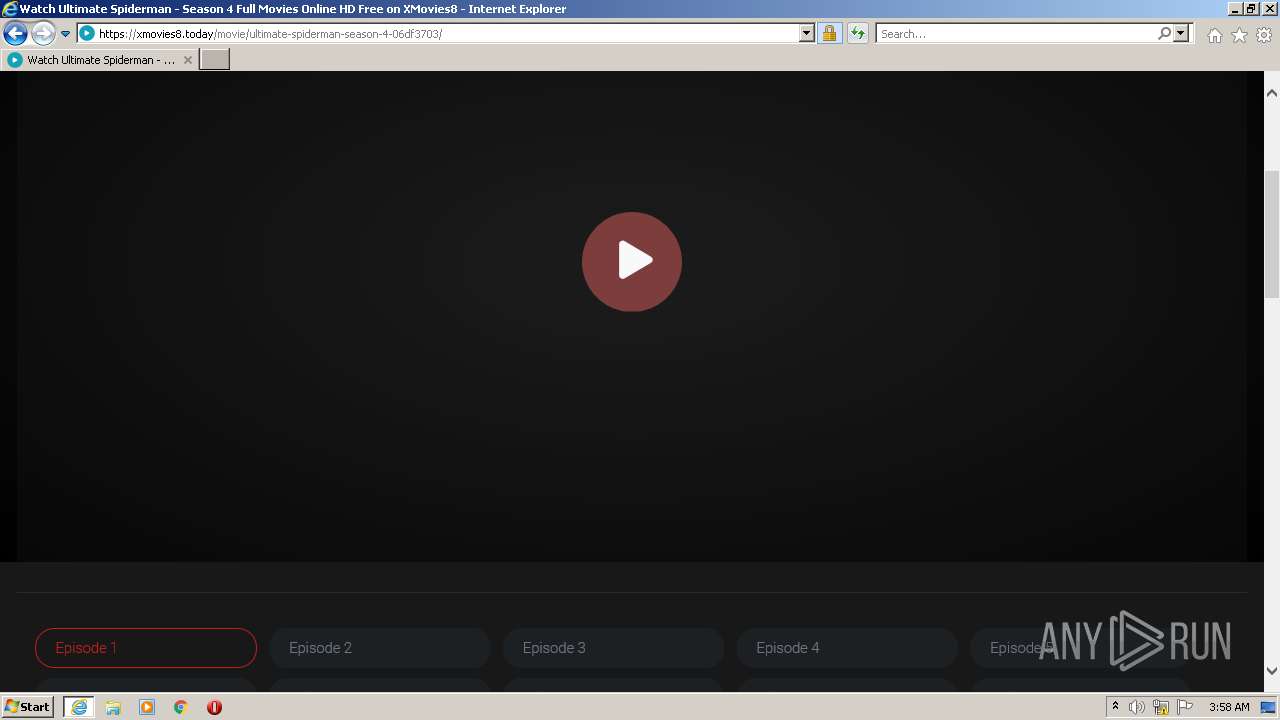Click the volume speaker tray icon
Screen dimensions: 1280x720
click(x=1137, y=707)
